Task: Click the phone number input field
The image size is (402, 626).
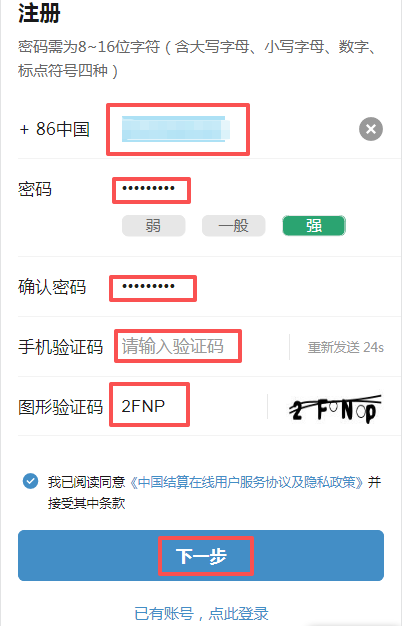Action: click(x=178, y=129)
